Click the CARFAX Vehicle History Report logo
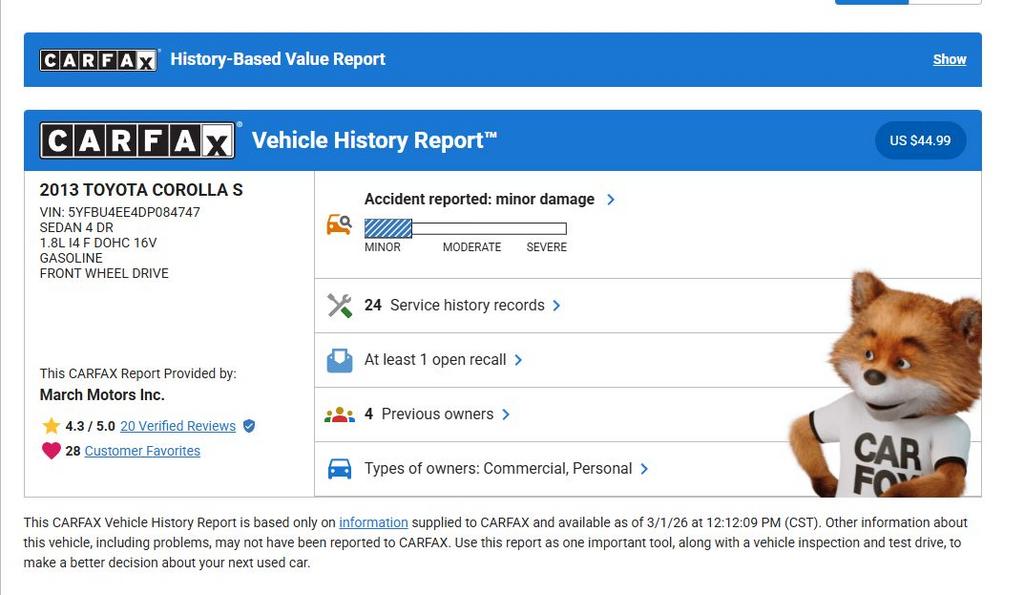Screen dimensions: 1024x595 [138, 141]
